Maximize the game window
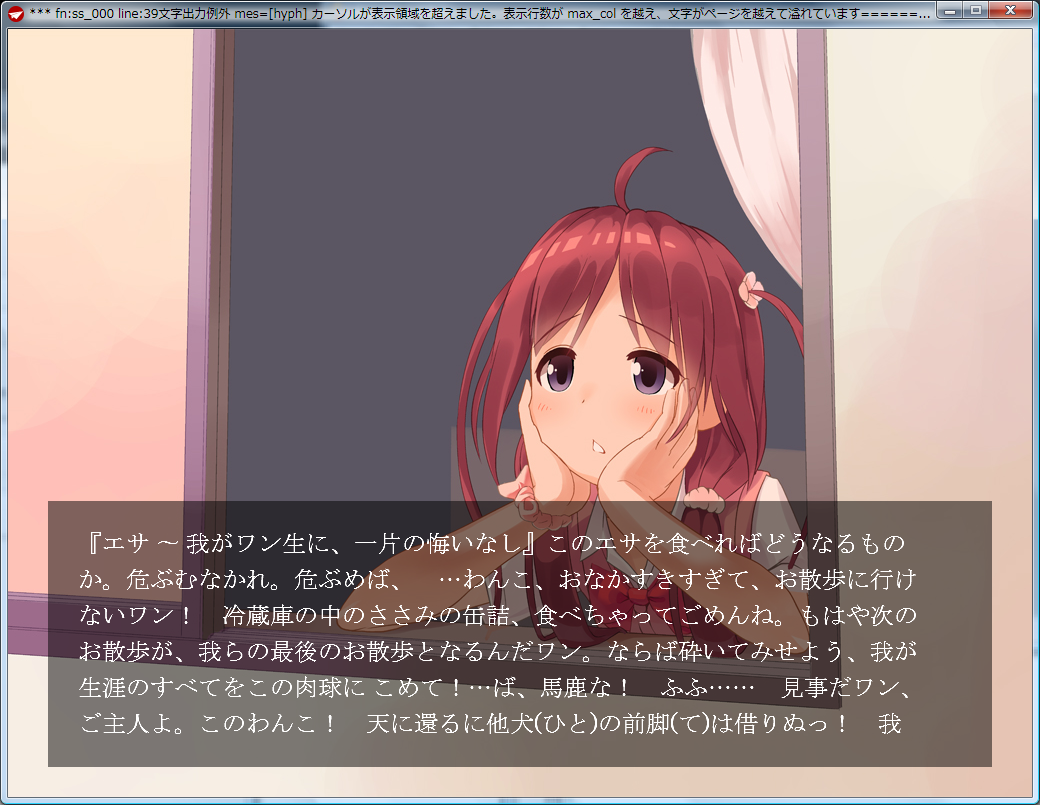The height and width of the screenshot is (805, 1040). 976,11
